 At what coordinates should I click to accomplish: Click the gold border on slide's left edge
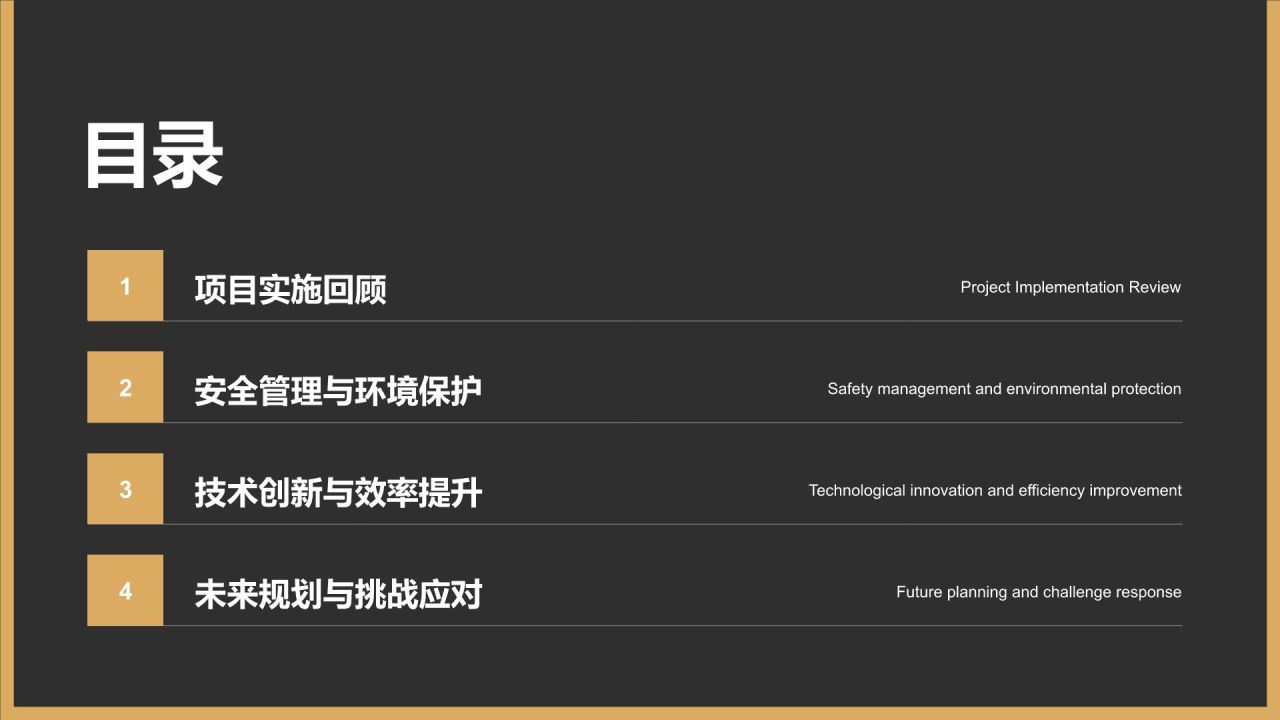6,360
